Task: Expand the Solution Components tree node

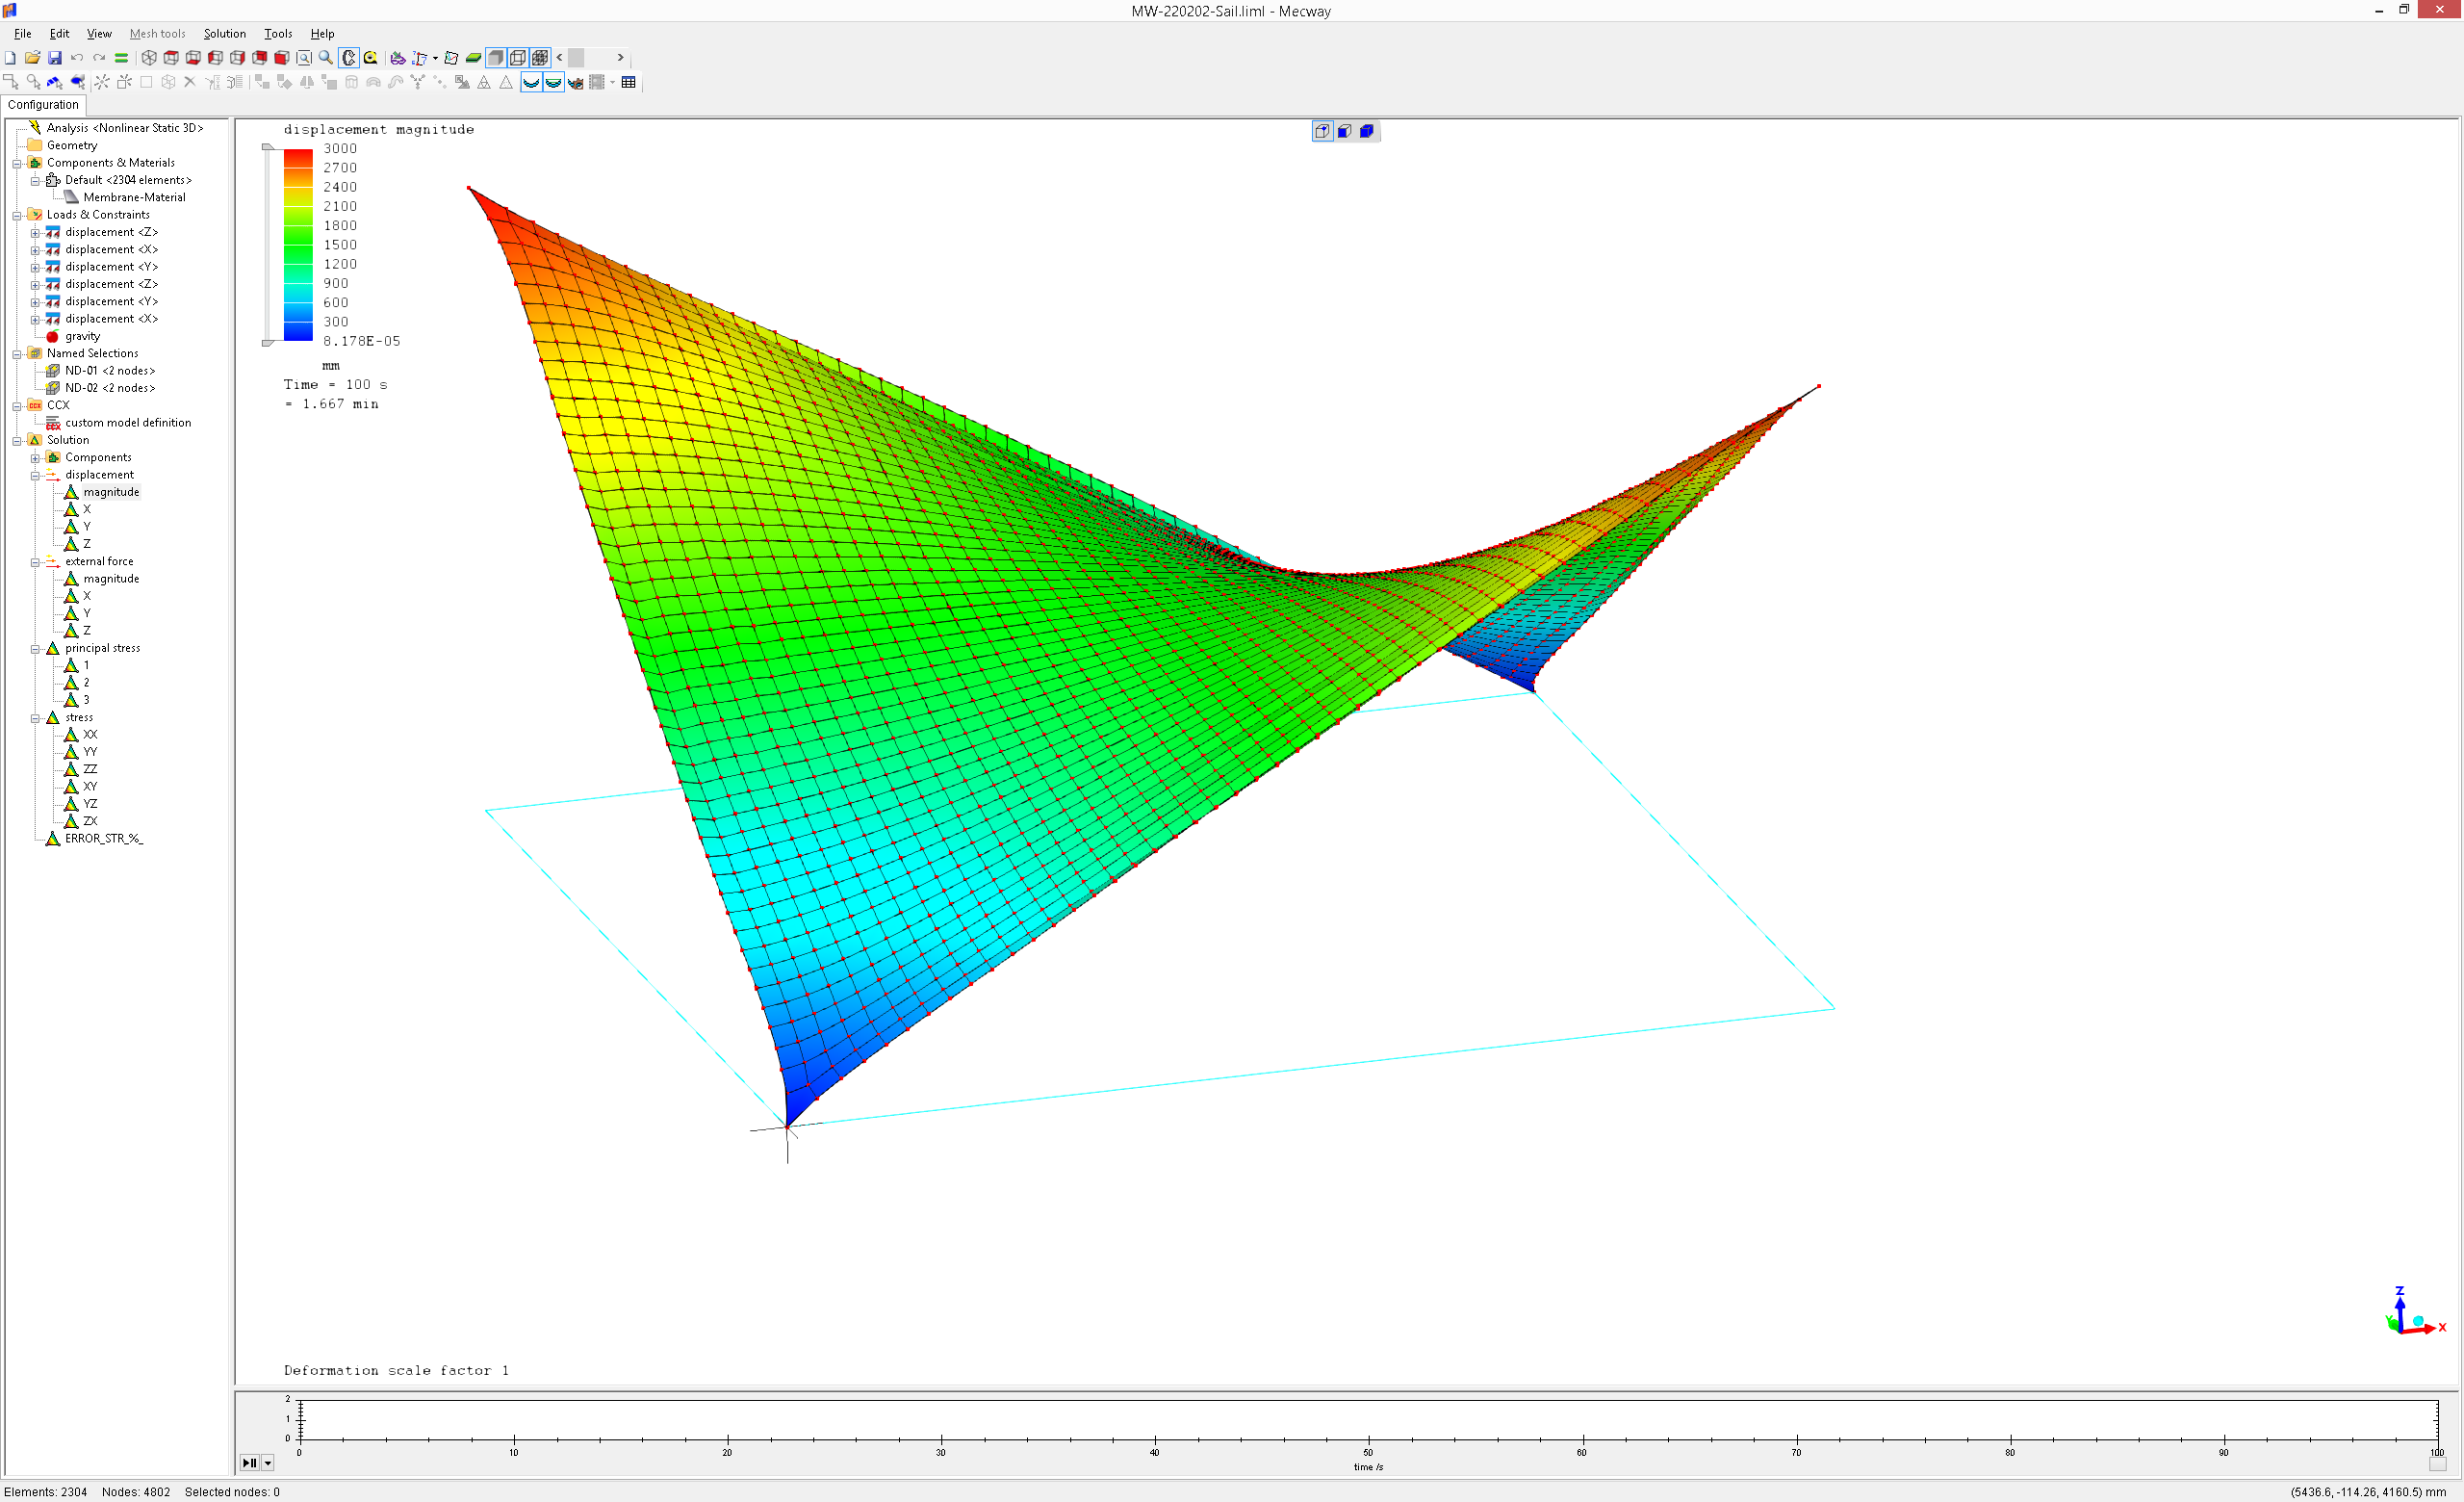Action: click(35, 458)
